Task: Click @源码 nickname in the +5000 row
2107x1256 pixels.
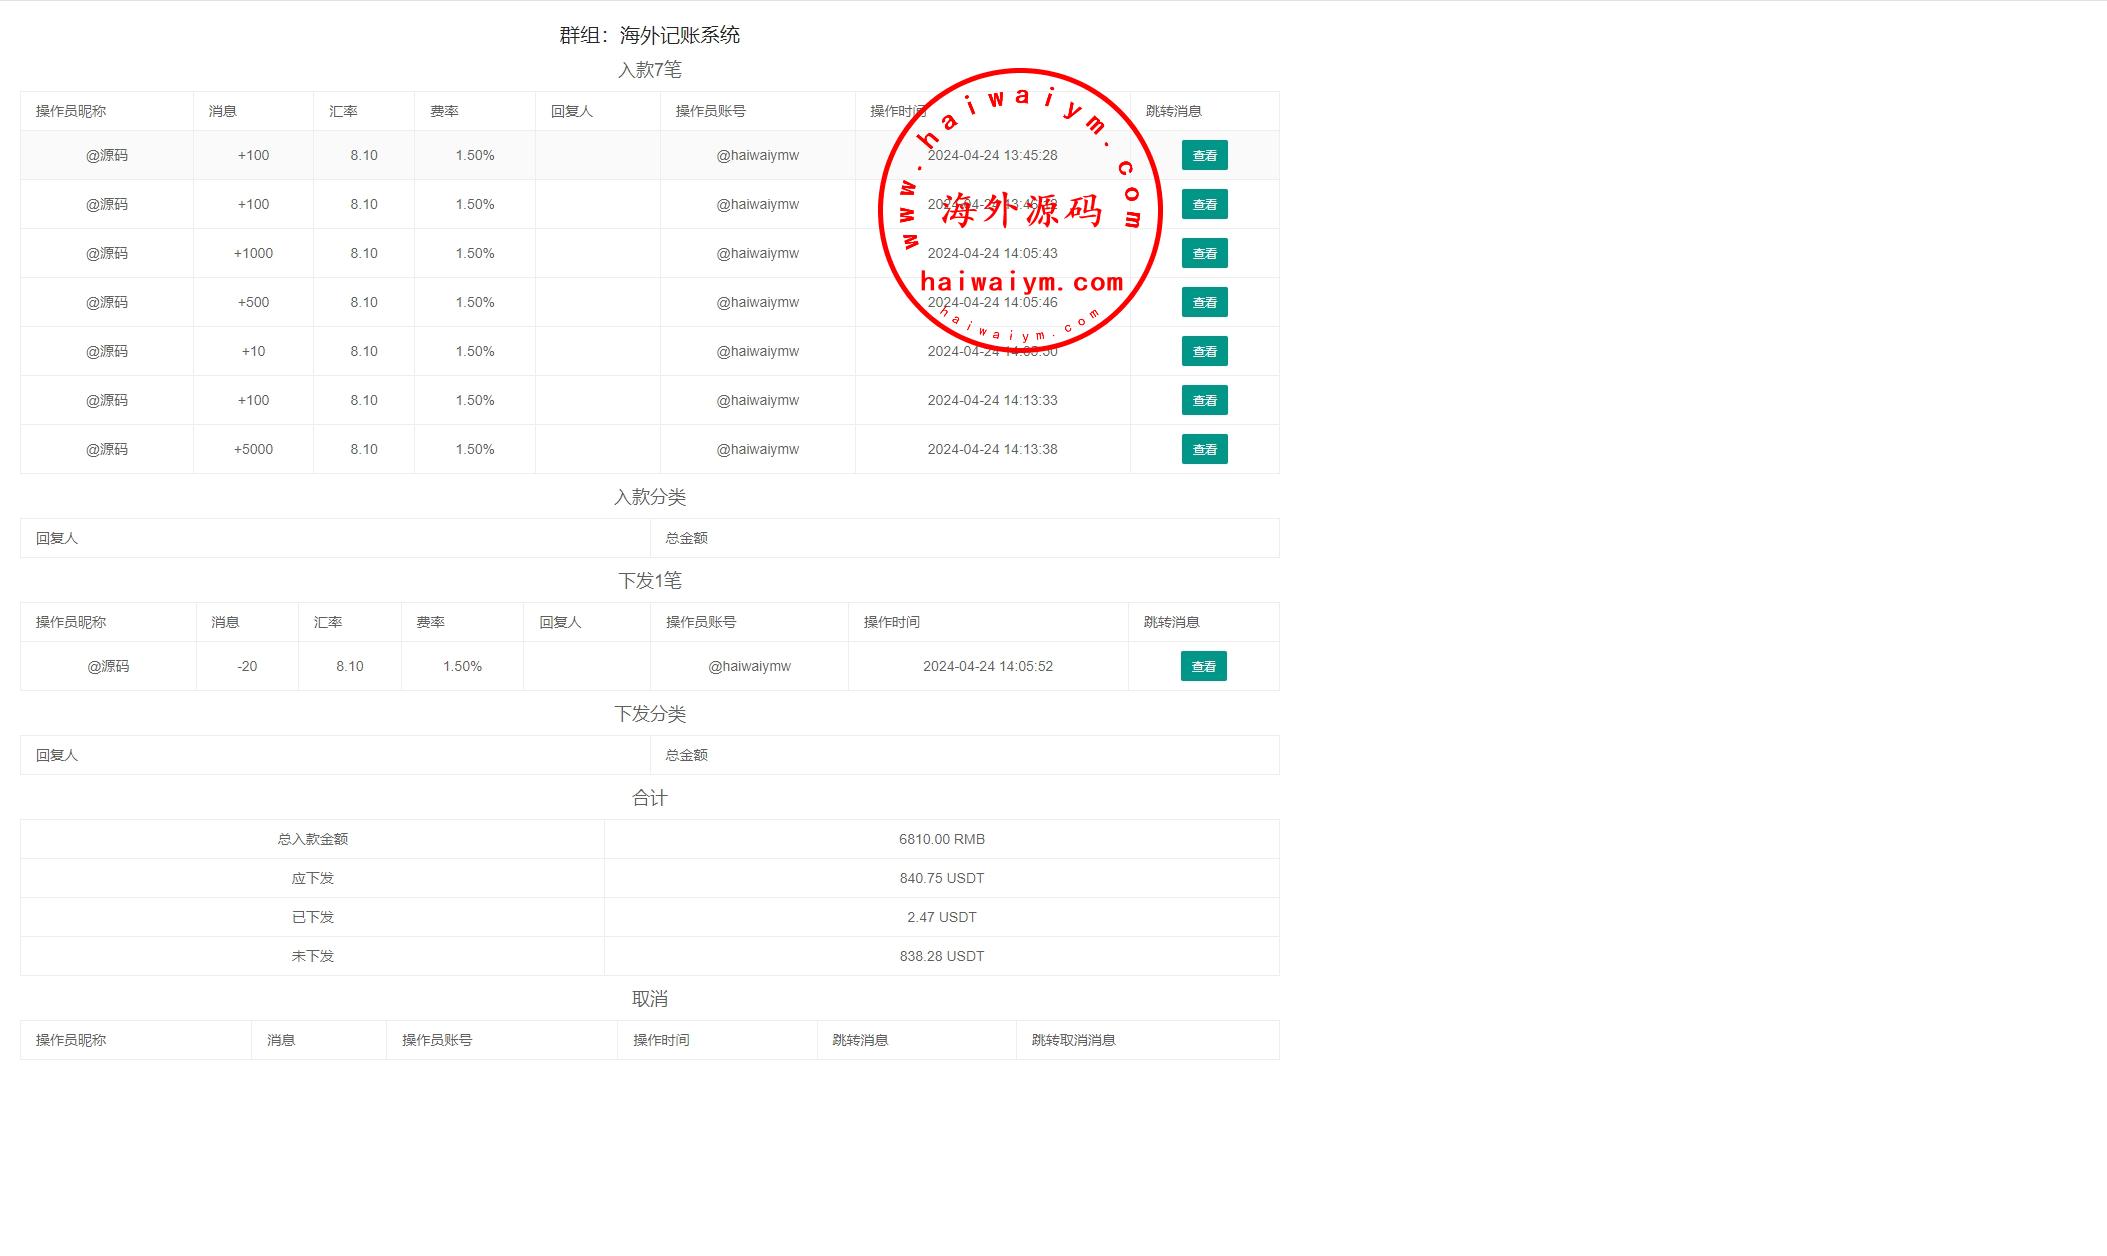Action: [107, 449]
